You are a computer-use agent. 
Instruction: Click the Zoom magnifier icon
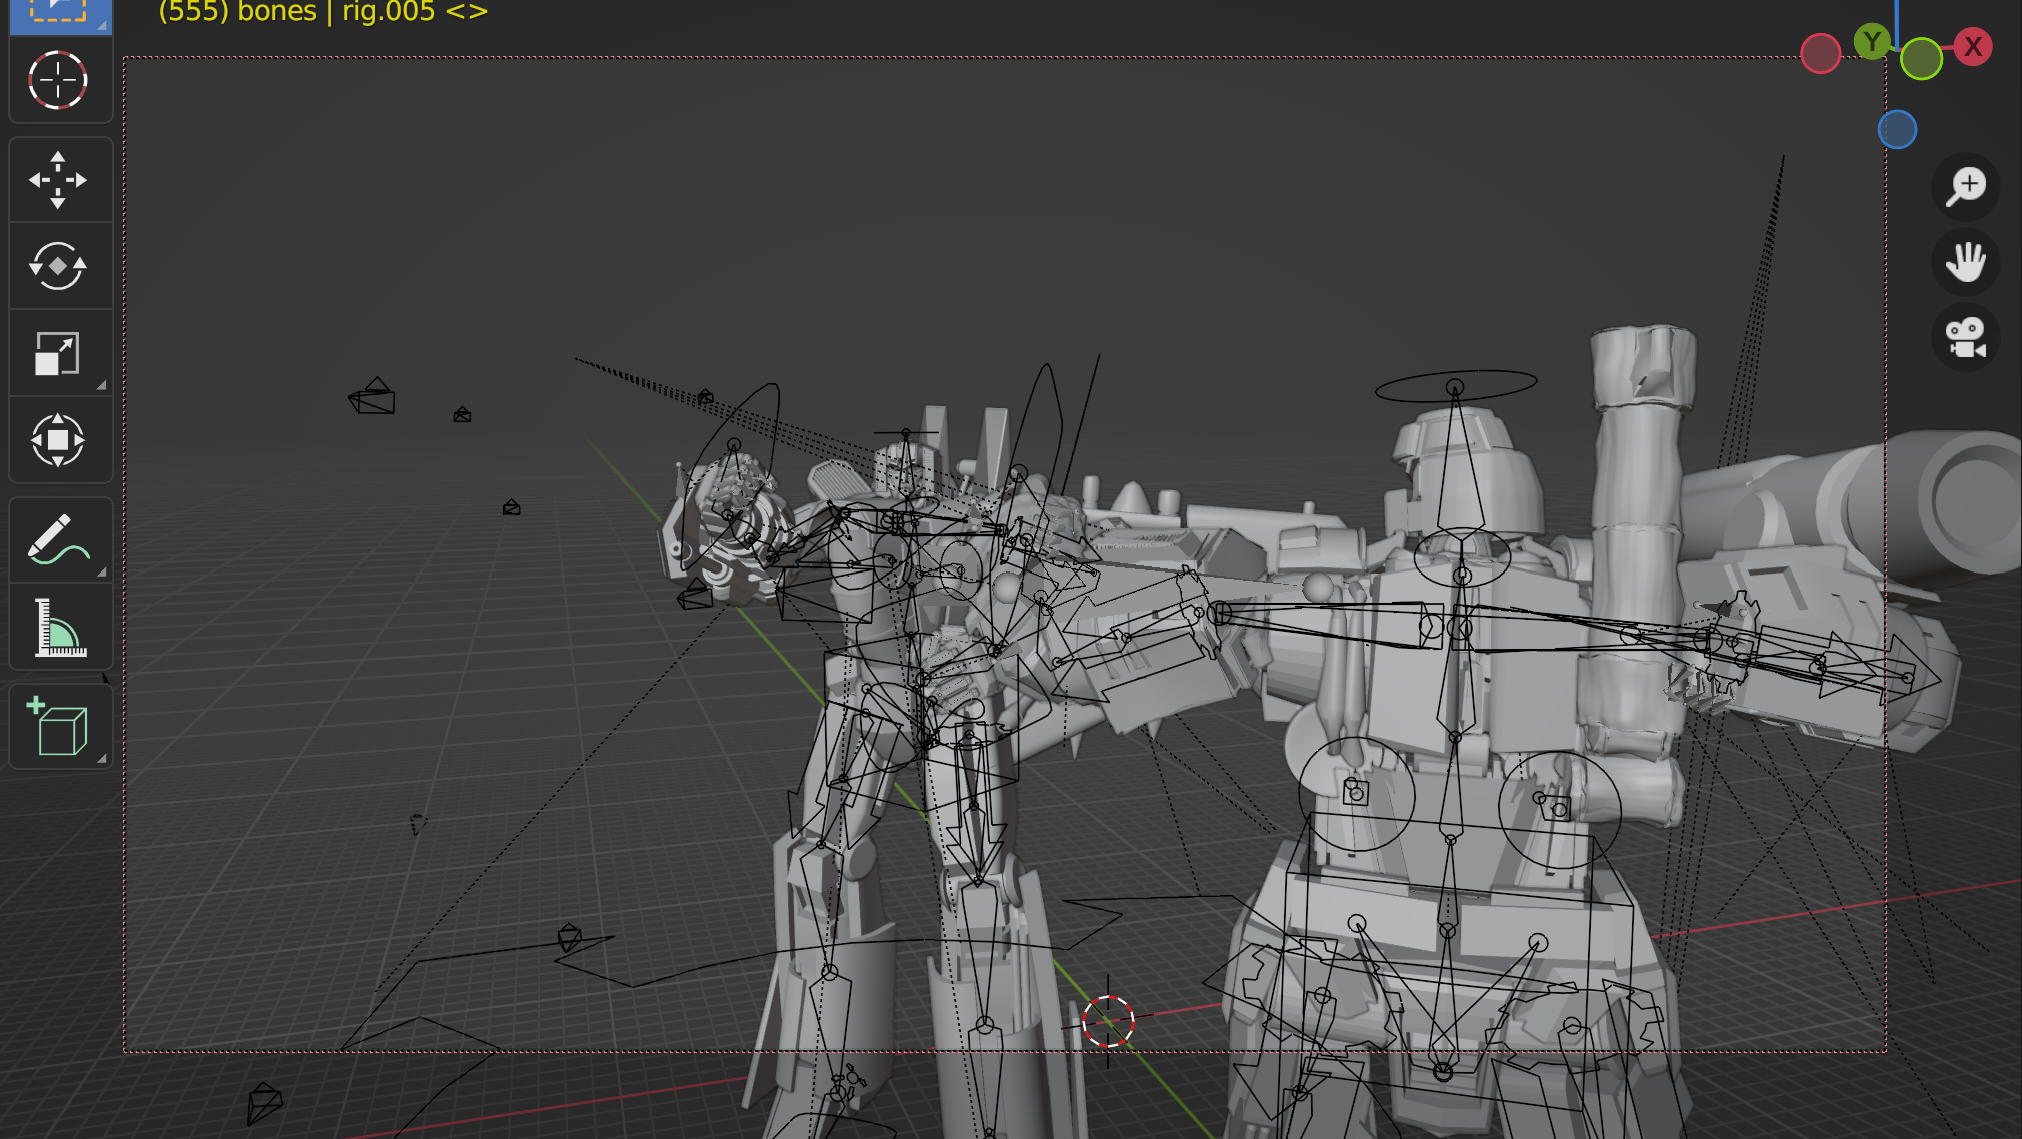click(1966, 186)
